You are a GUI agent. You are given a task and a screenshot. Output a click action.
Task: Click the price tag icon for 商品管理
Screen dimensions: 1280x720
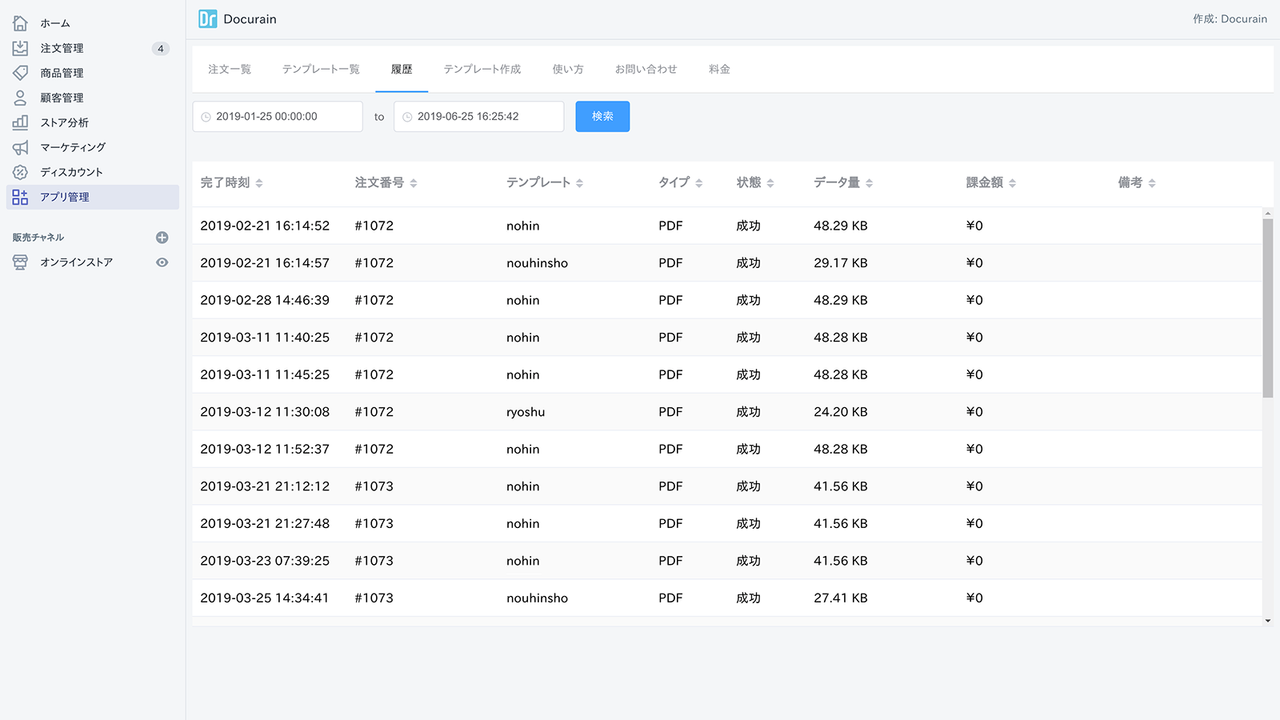20,73
